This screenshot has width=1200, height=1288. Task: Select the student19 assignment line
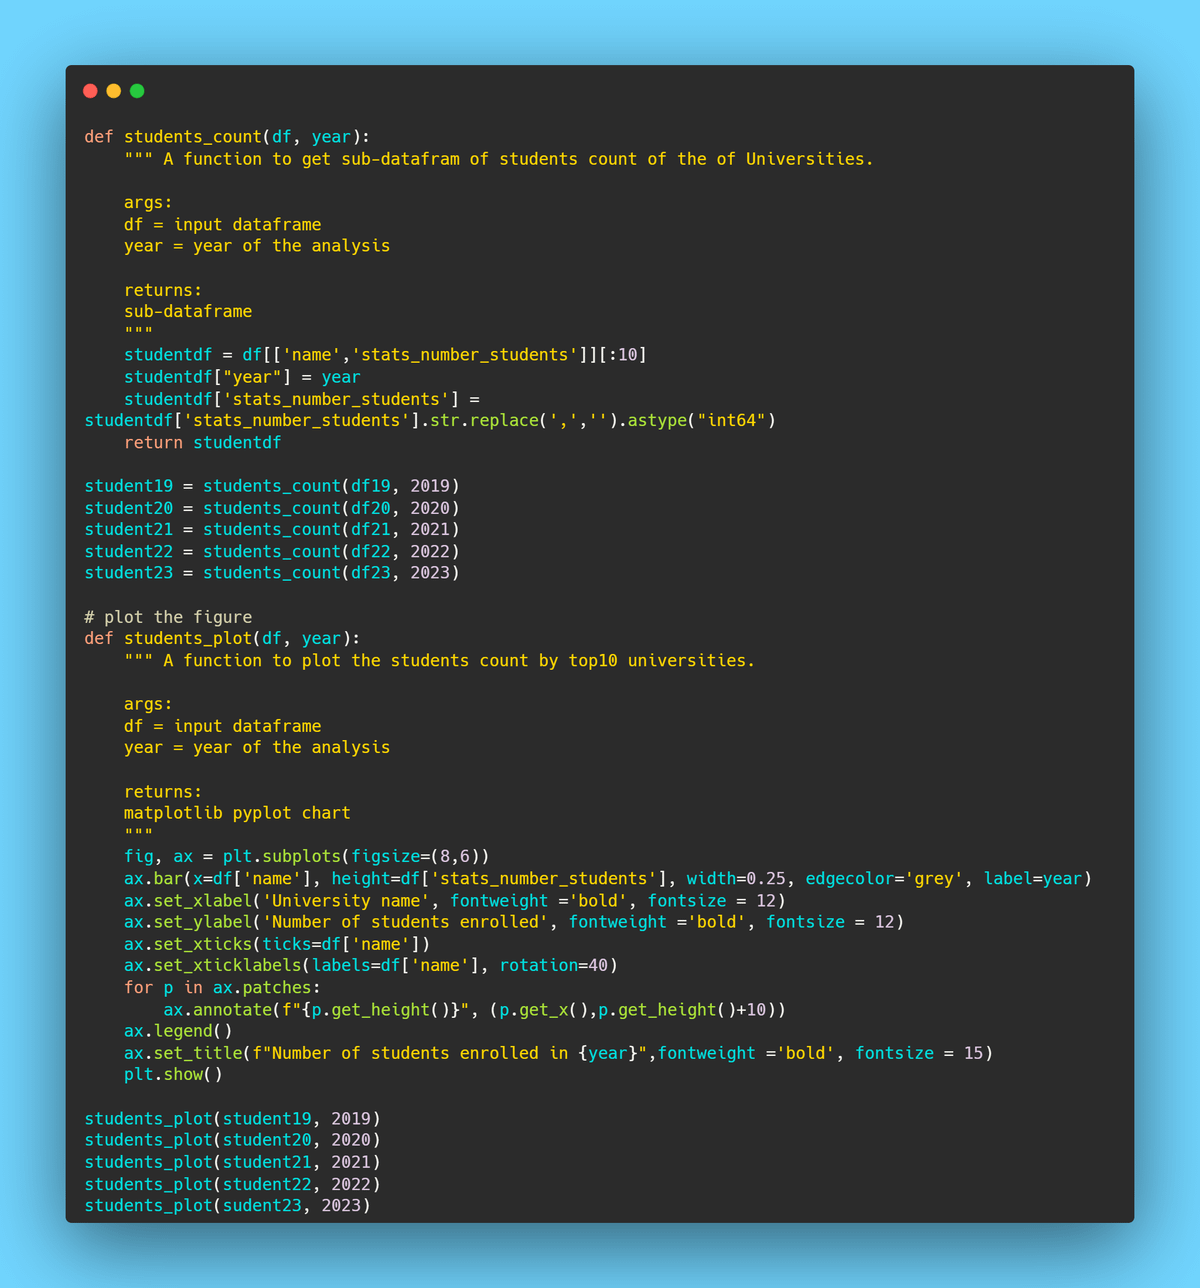(271, 486)
